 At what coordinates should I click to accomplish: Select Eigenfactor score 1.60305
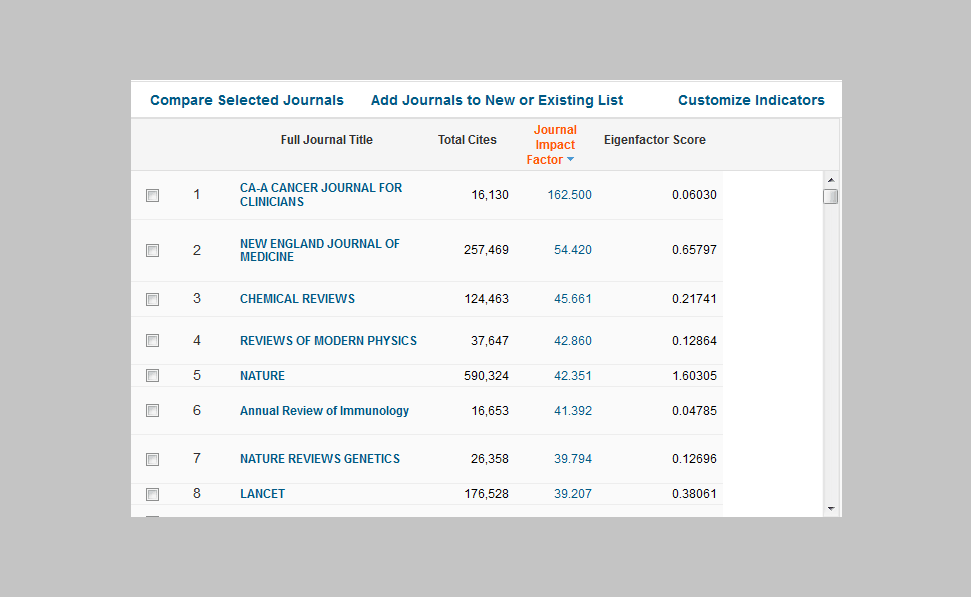tap(694, 376)
